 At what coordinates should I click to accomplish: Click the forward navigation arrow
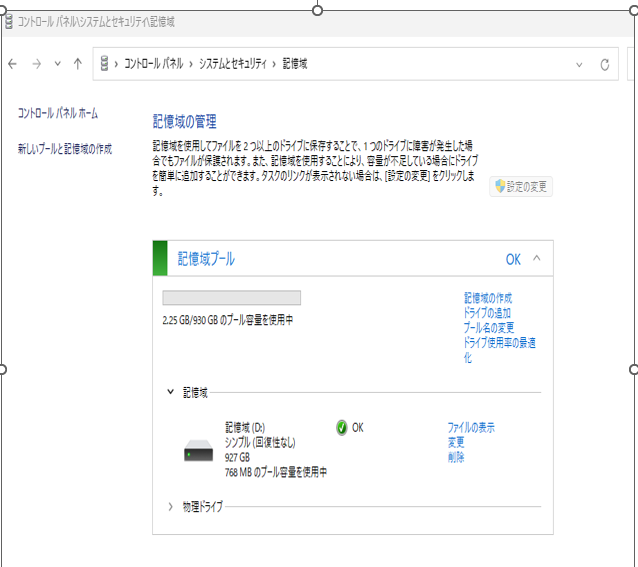pyautogui.click(x=36, y=64)
